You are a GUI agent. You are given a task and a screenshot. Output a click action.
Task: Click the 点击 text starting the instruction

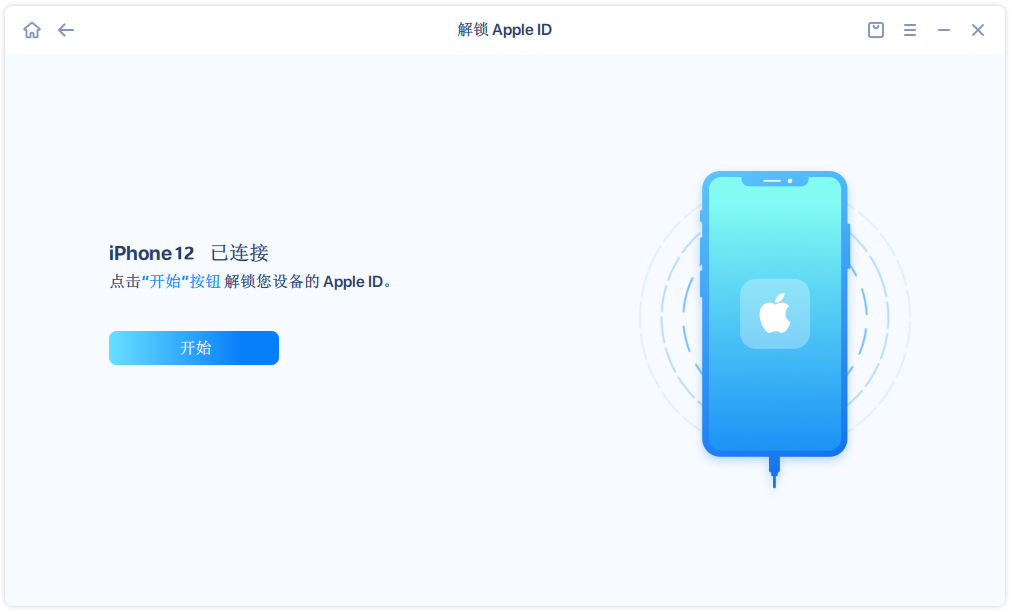click(125, 281)
